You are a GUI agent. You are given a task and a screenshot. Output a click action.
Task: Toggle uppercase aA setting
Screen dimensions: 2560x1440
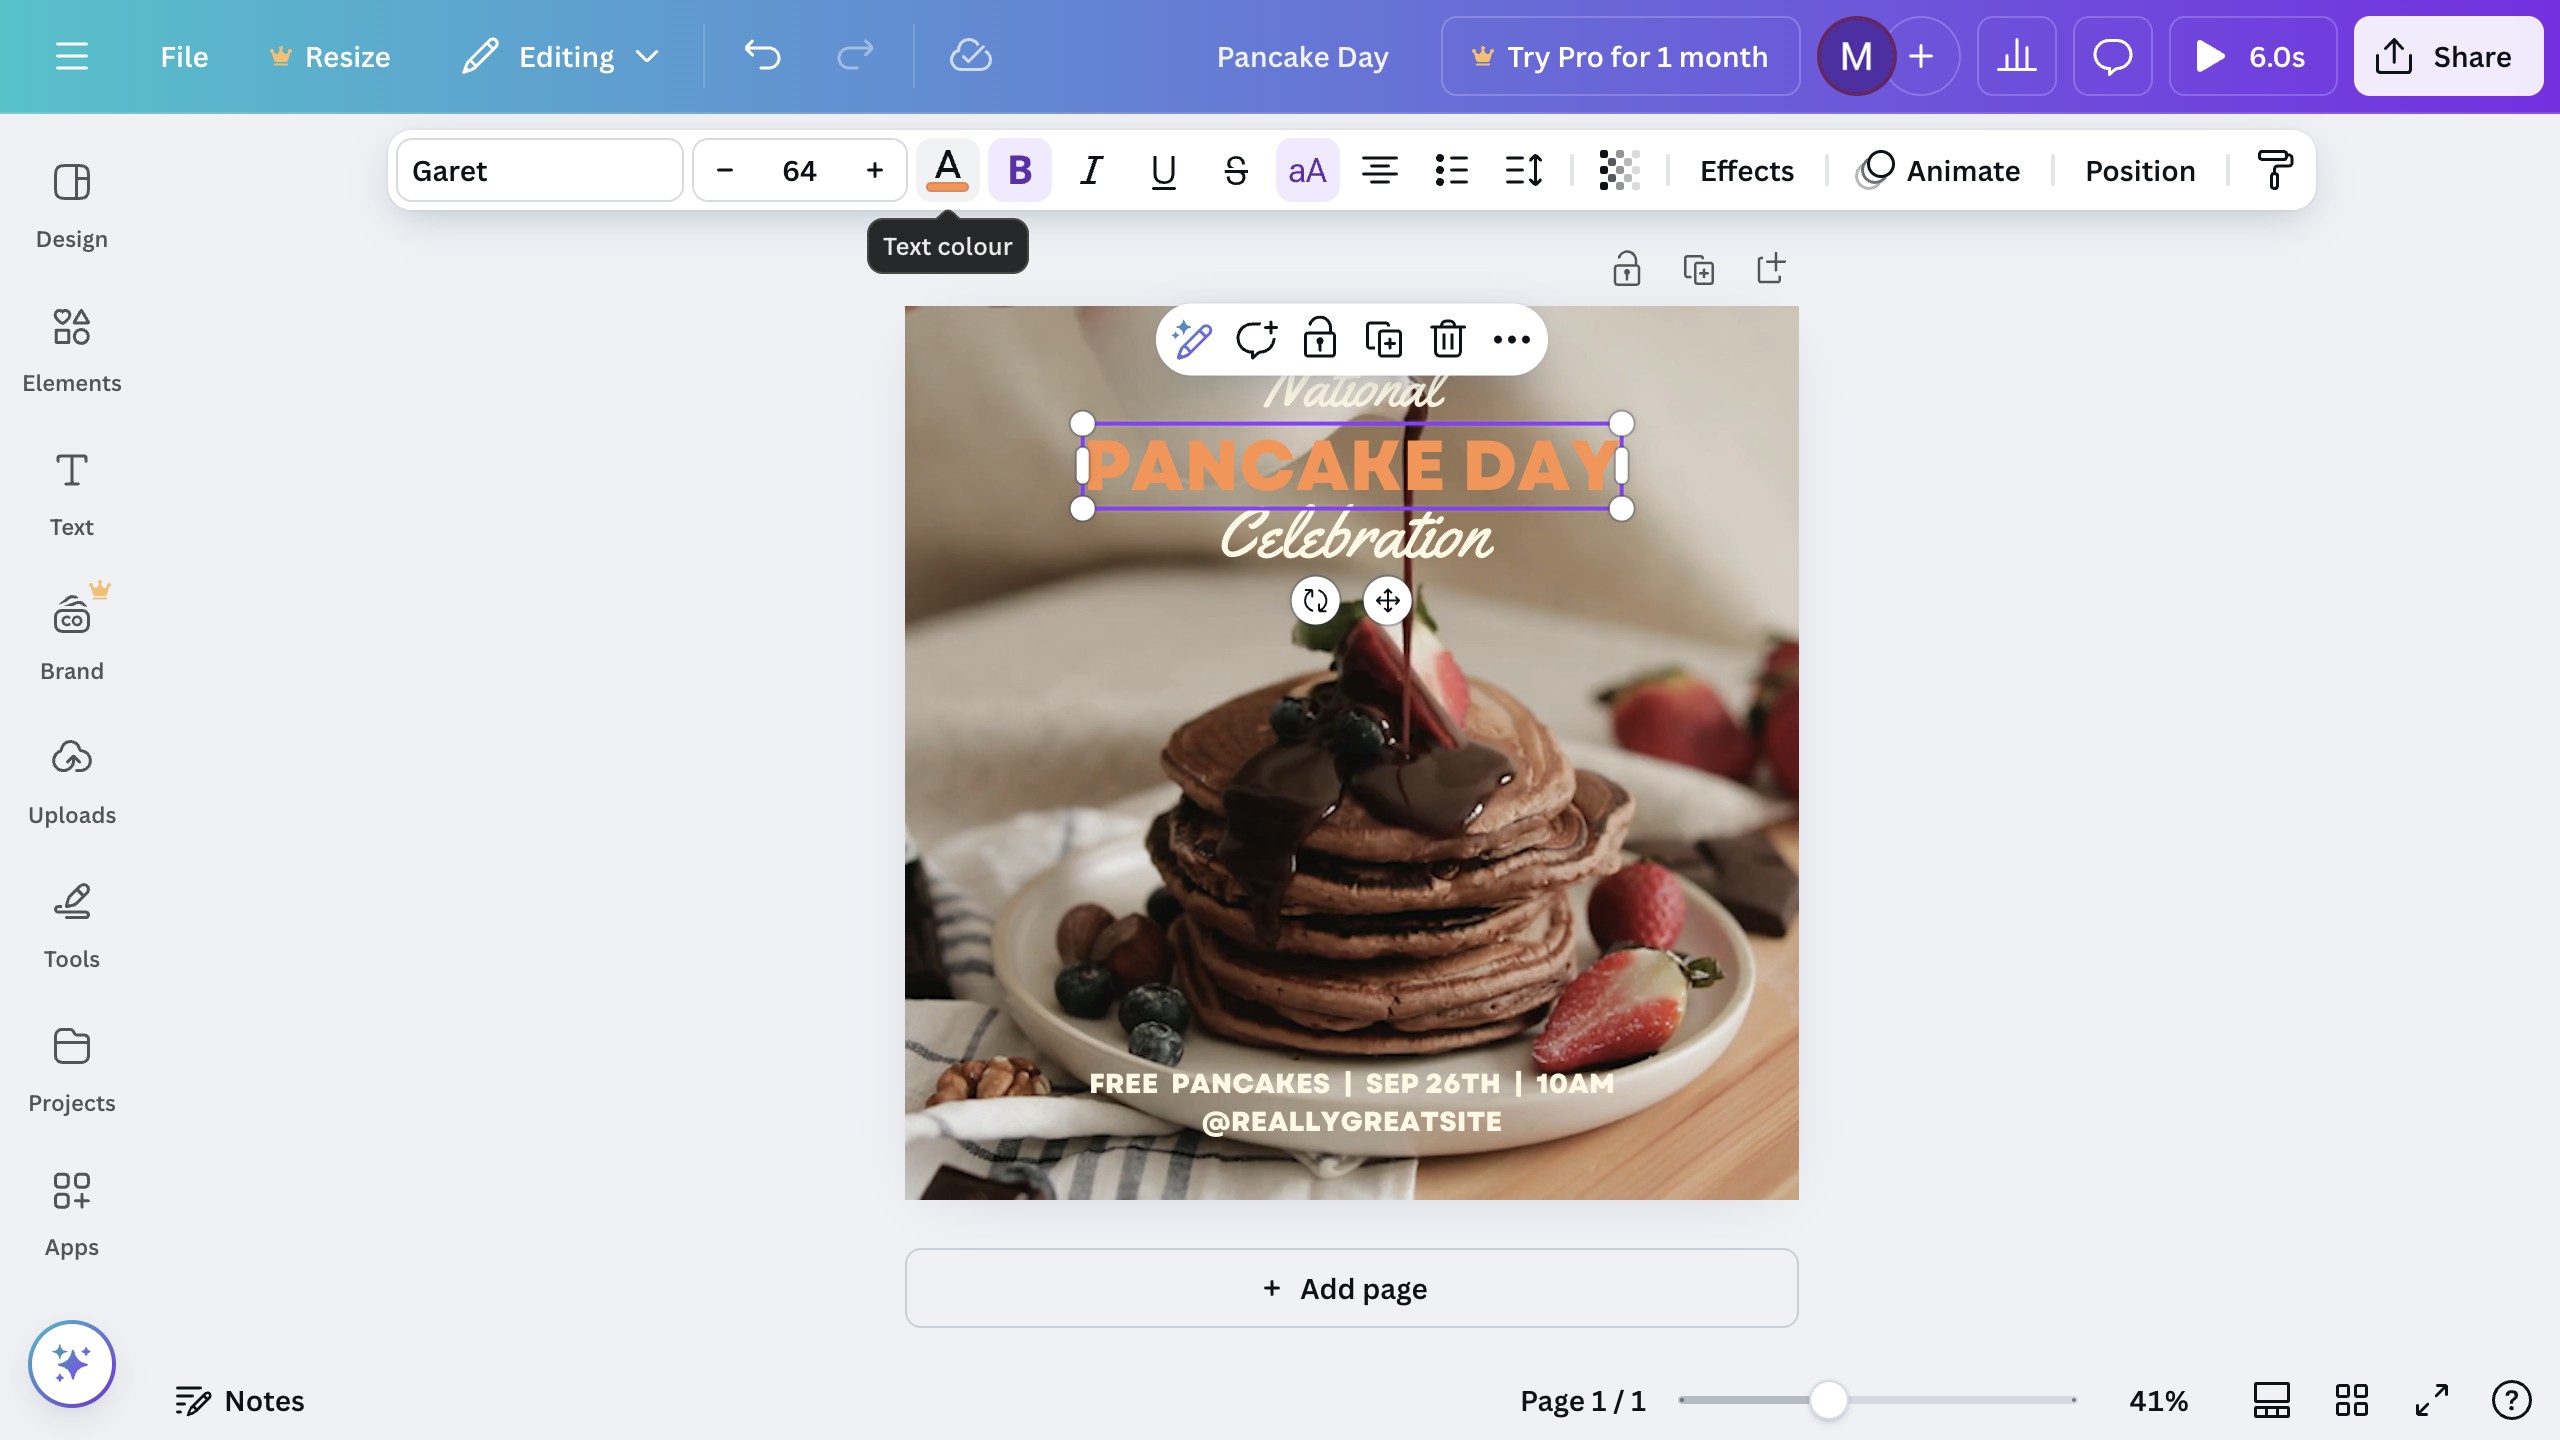coord(1307,171)
